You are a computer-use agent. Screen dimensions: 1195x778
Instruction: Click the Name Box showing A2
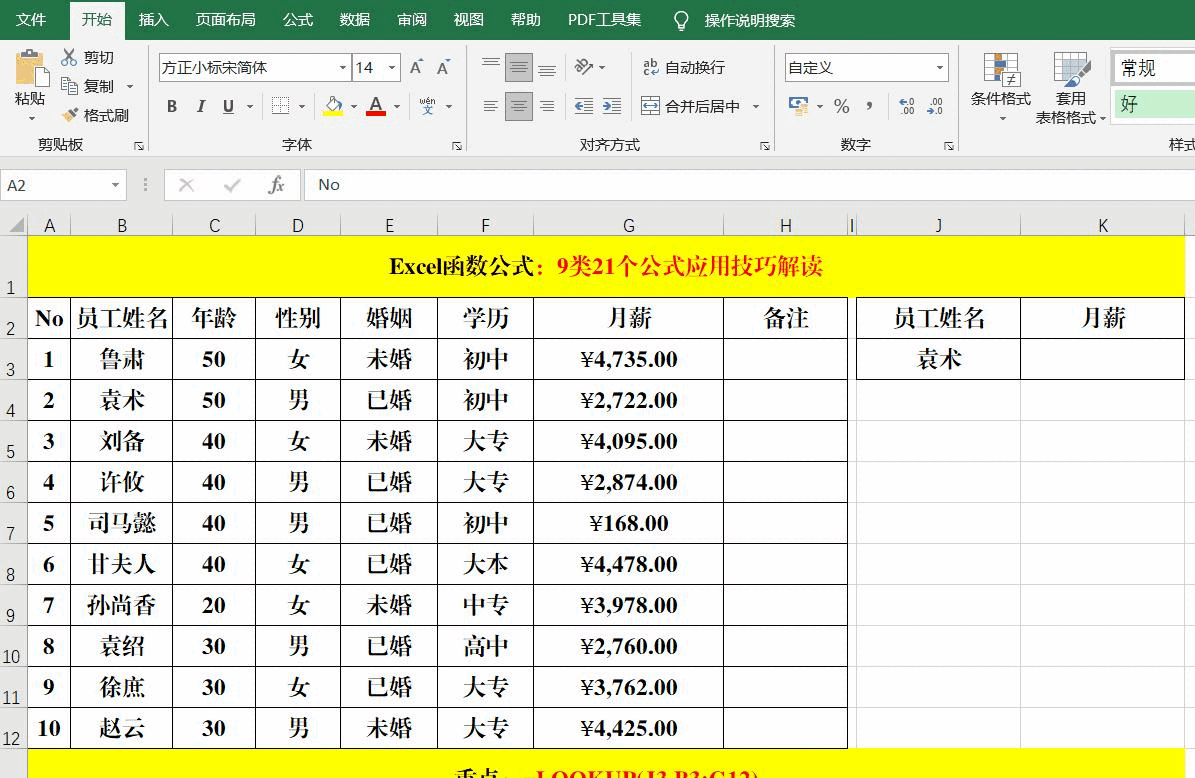pos(55,185)
